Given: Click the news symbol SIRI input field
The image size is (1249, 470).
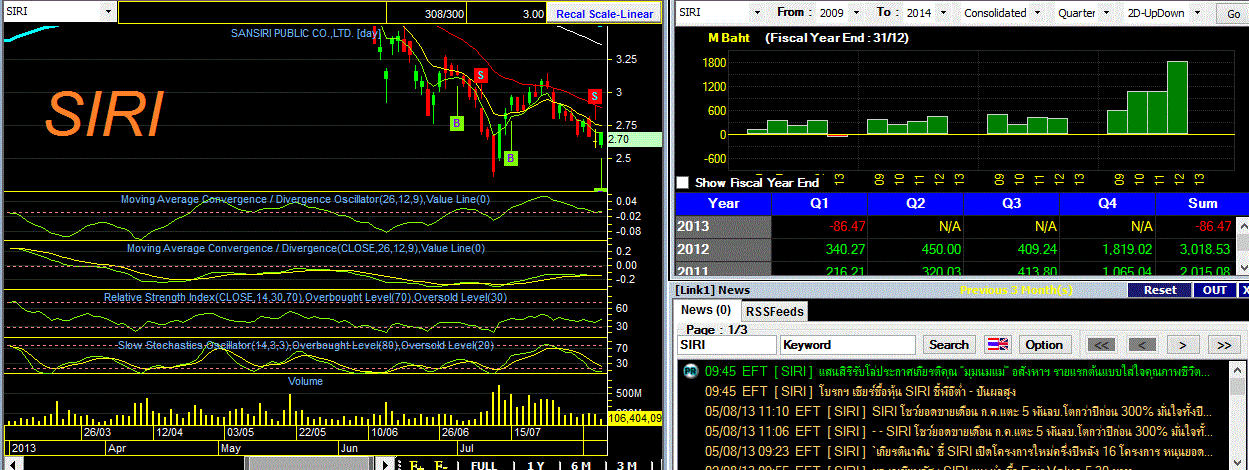Looking at the screenshot, I should [x=727, y=345].
